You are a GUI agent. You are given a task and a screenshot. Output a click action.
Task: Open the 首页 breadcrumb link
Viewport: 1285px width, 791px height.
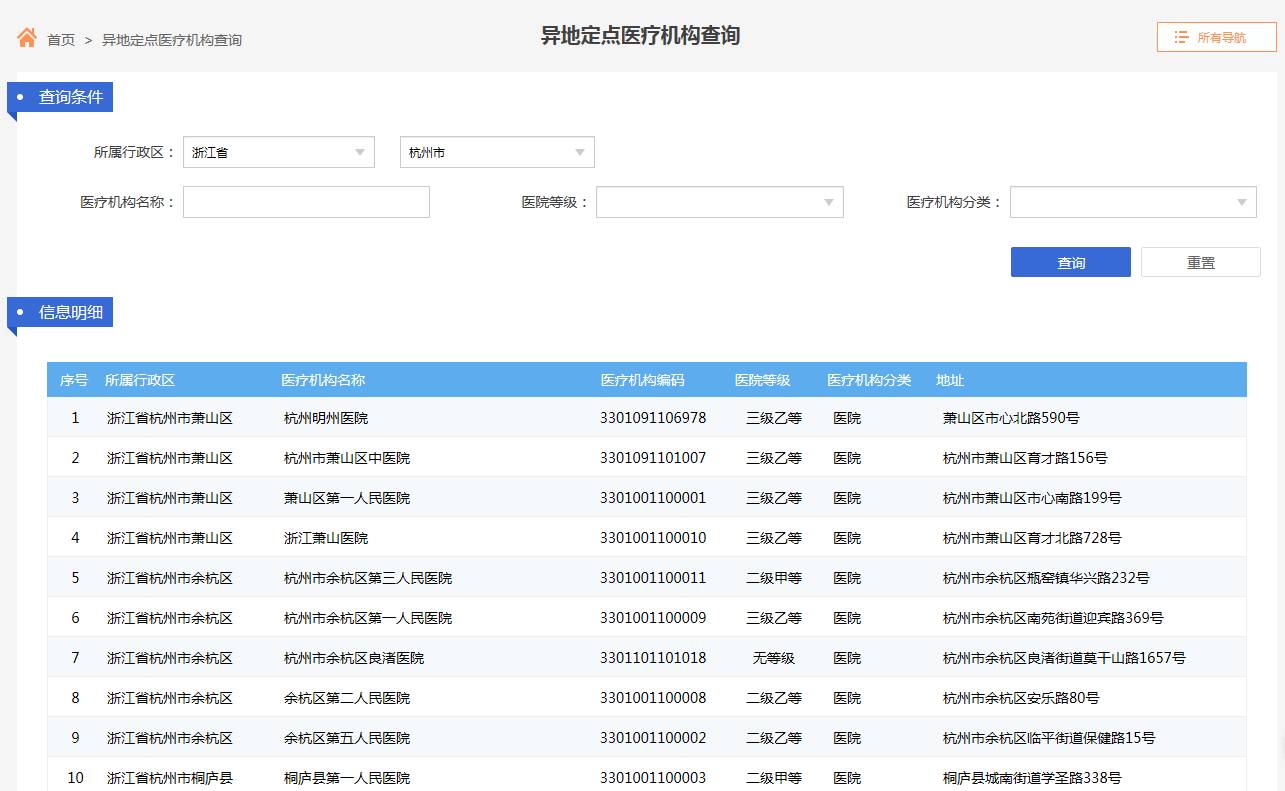(x=61, y=40)
